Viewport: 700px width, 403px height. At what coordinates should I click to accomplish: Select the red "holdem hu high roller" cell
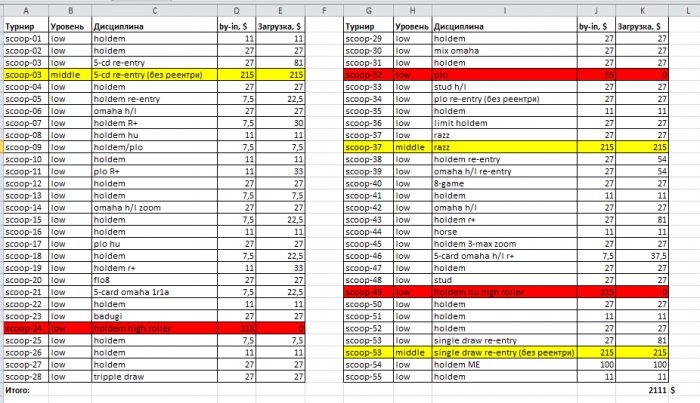point(504,292)
